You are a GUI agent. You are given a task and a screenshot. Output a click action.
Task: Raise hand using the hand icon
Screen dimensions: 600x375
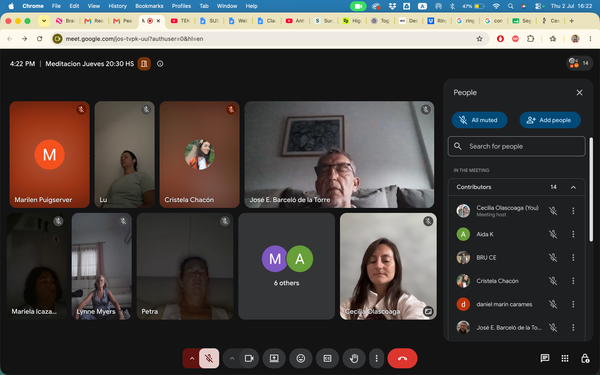354,358
